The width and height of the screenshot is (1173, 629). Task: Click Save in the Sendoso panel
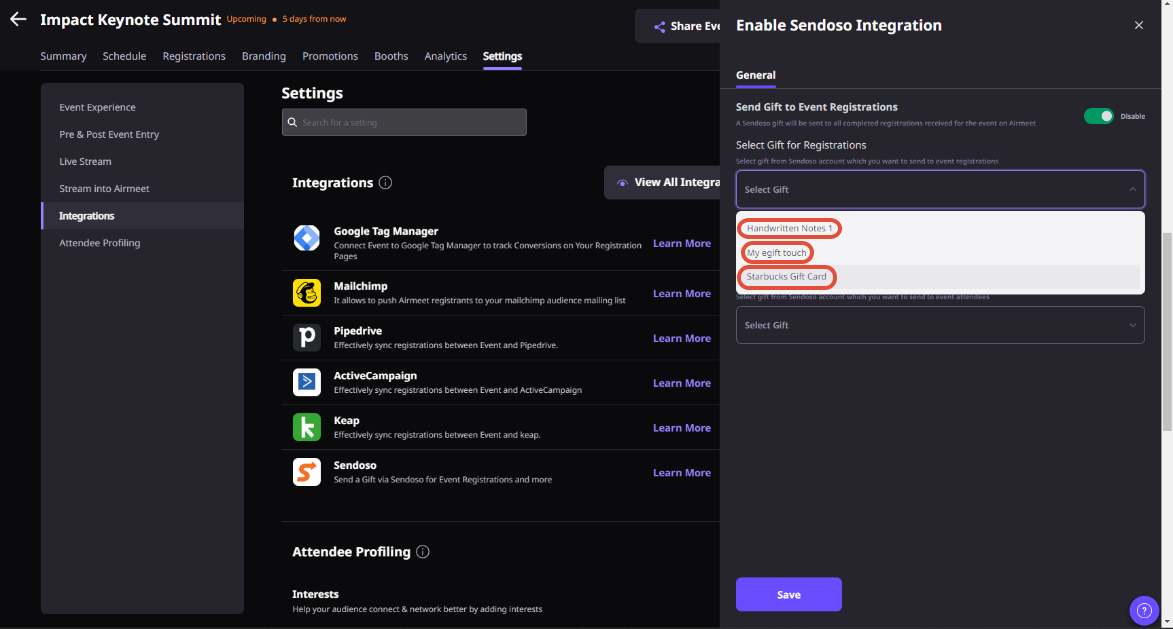click(x=788, y=594)
